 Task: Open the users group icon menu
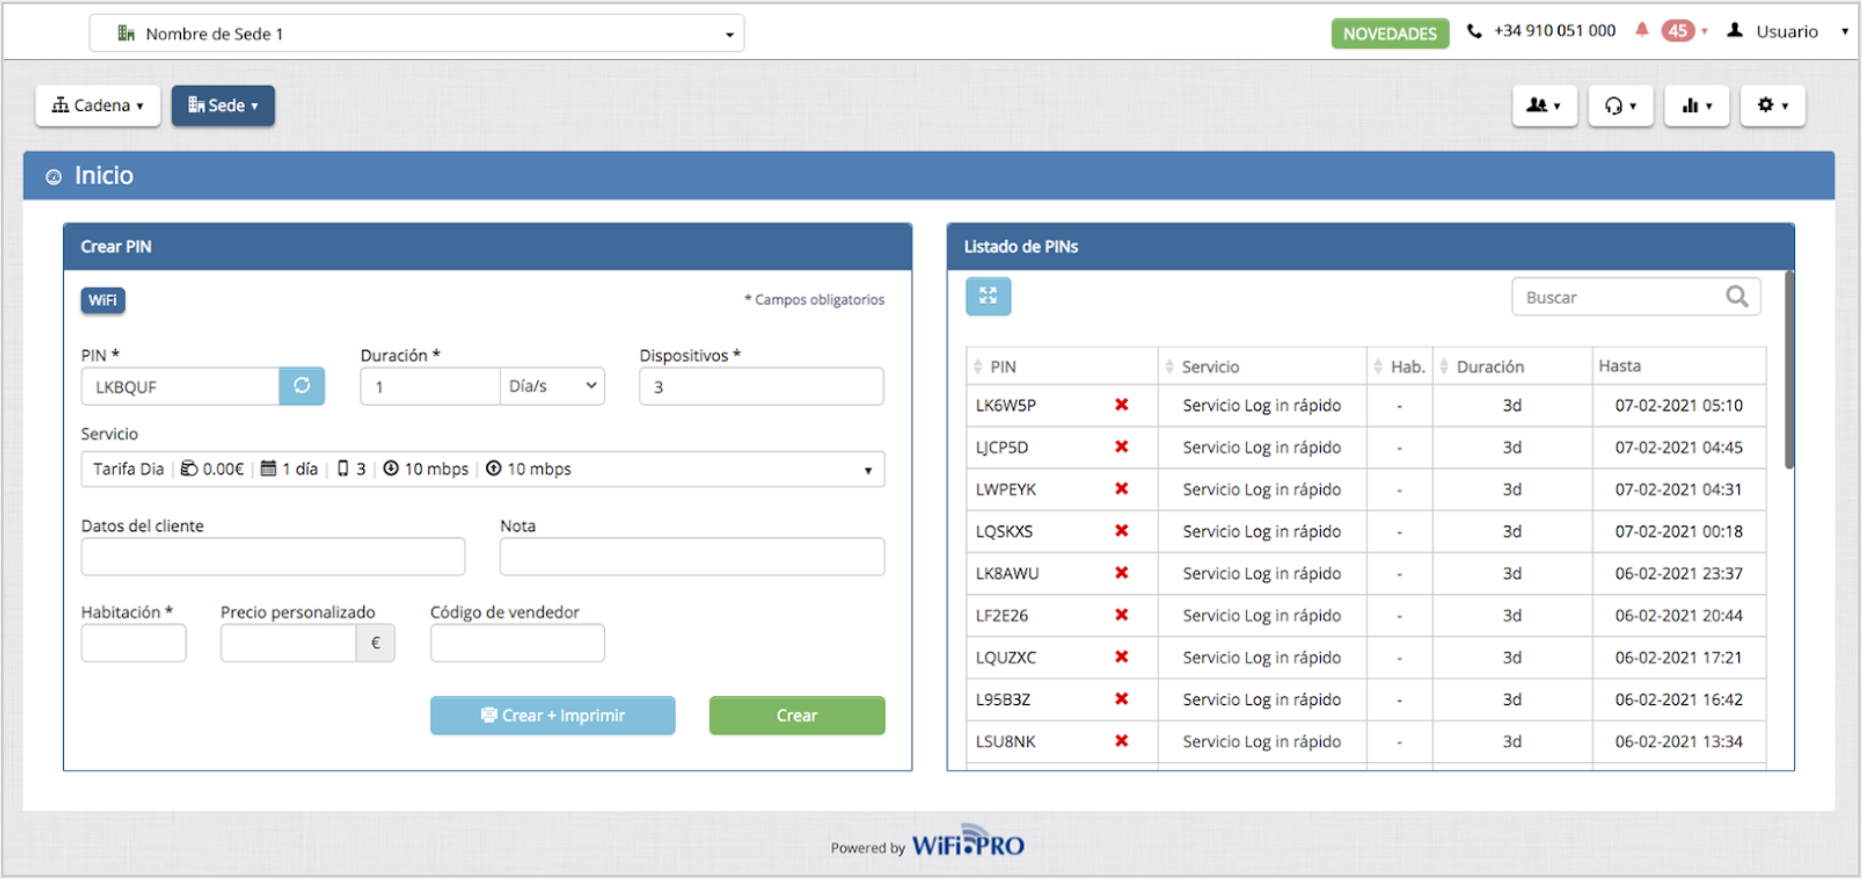pos(1544,106)
